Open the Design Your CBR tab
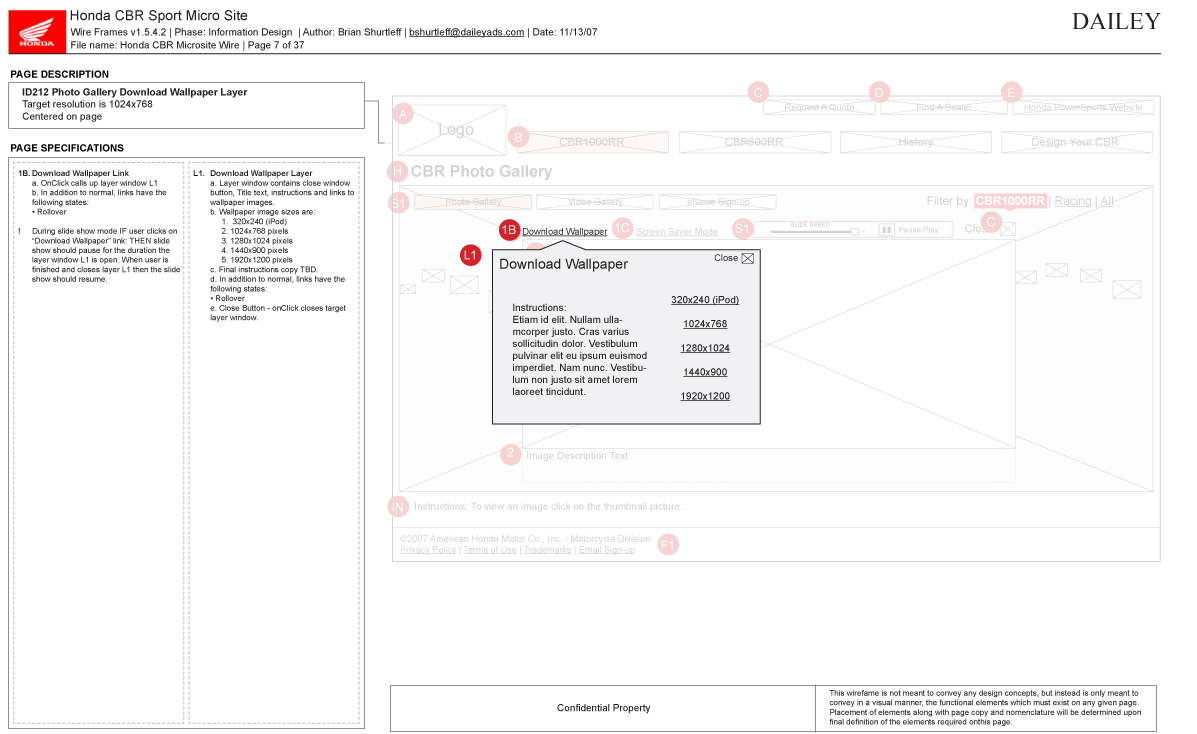Viewport: 1197px width, 734px height. (1074, 142)
